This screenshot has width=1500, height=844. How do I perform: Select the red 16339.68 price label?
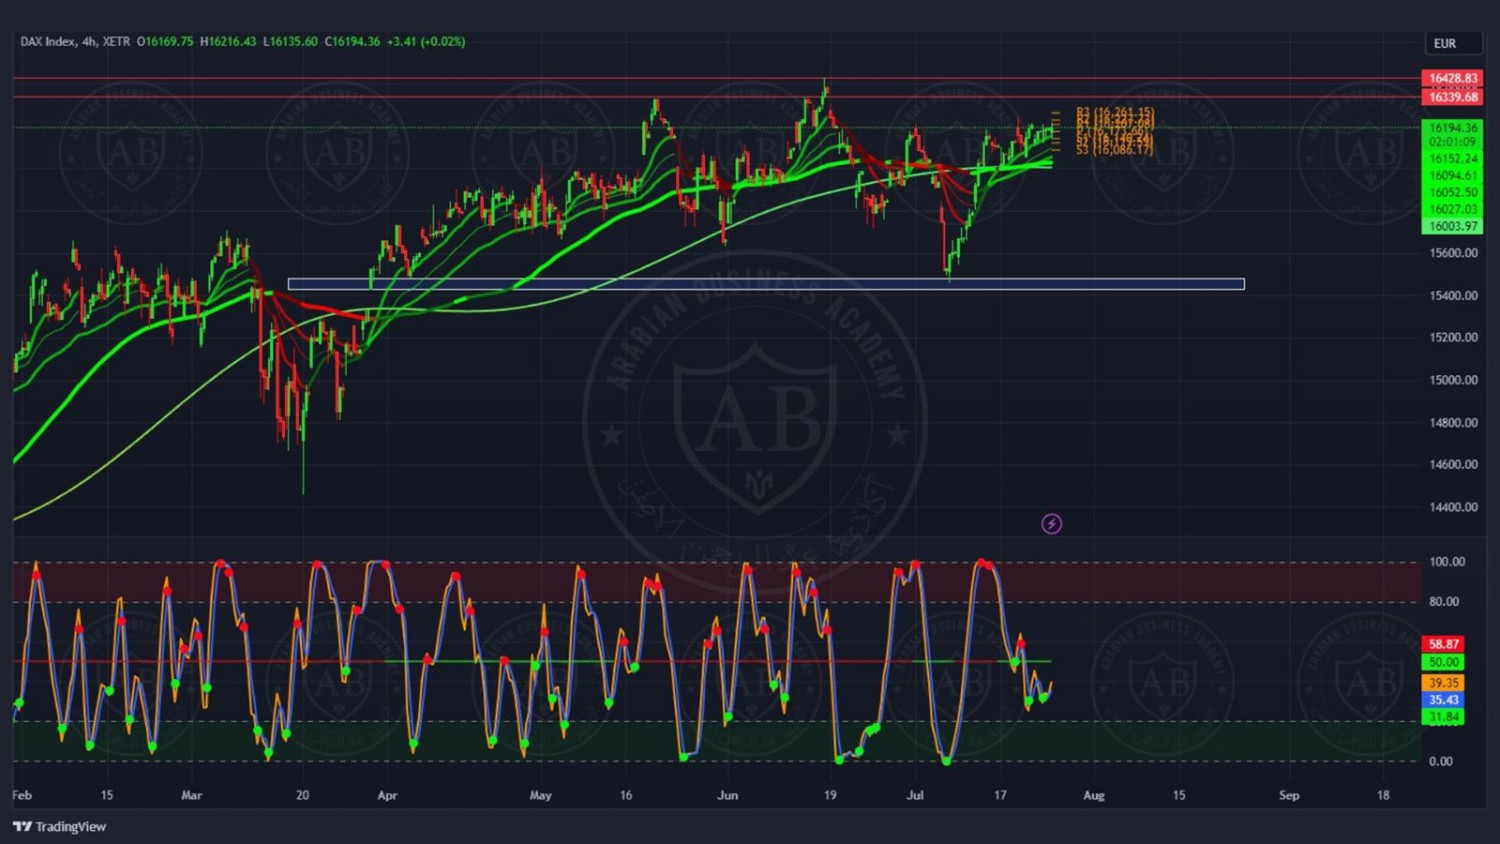point(1452,97)
